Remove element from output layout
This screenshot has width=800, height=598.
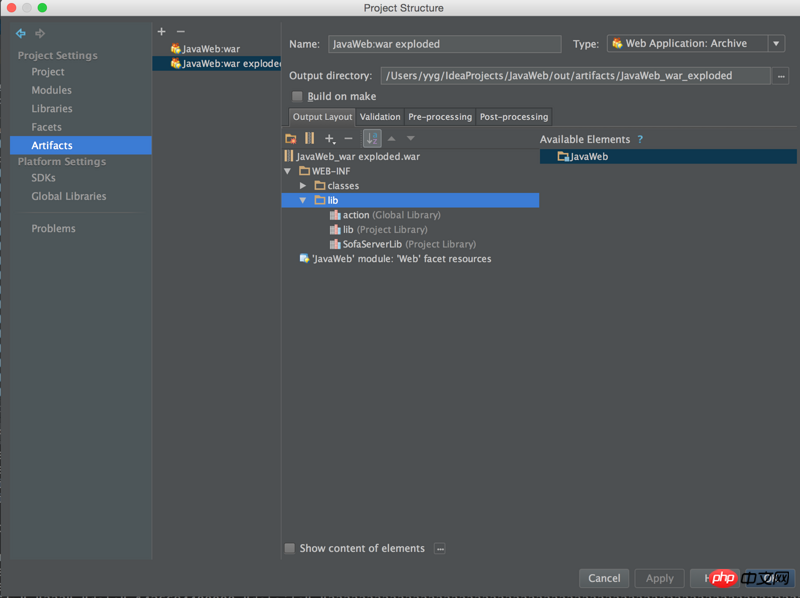pyautogui.click(x=348, y=138)
